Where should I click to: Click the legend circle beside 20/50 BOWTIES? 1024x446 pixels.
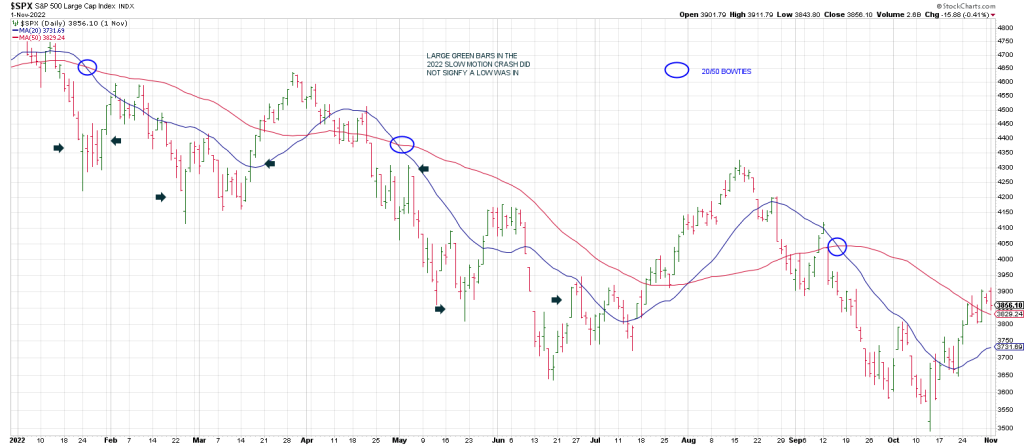pyautogui.click(x=676, y=70)
